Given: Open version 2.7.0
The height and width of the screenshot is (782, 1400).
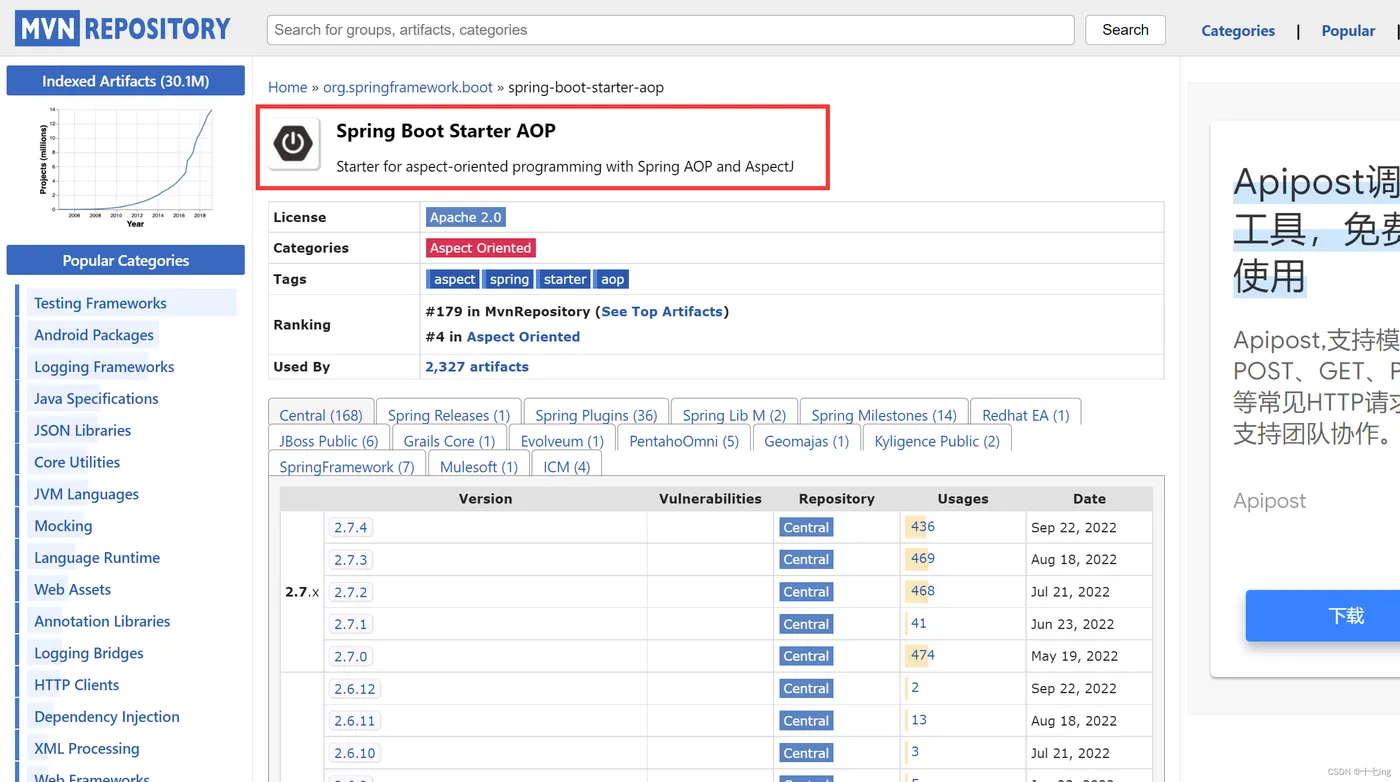Looking at the screenshot, I should pos(351,656).
